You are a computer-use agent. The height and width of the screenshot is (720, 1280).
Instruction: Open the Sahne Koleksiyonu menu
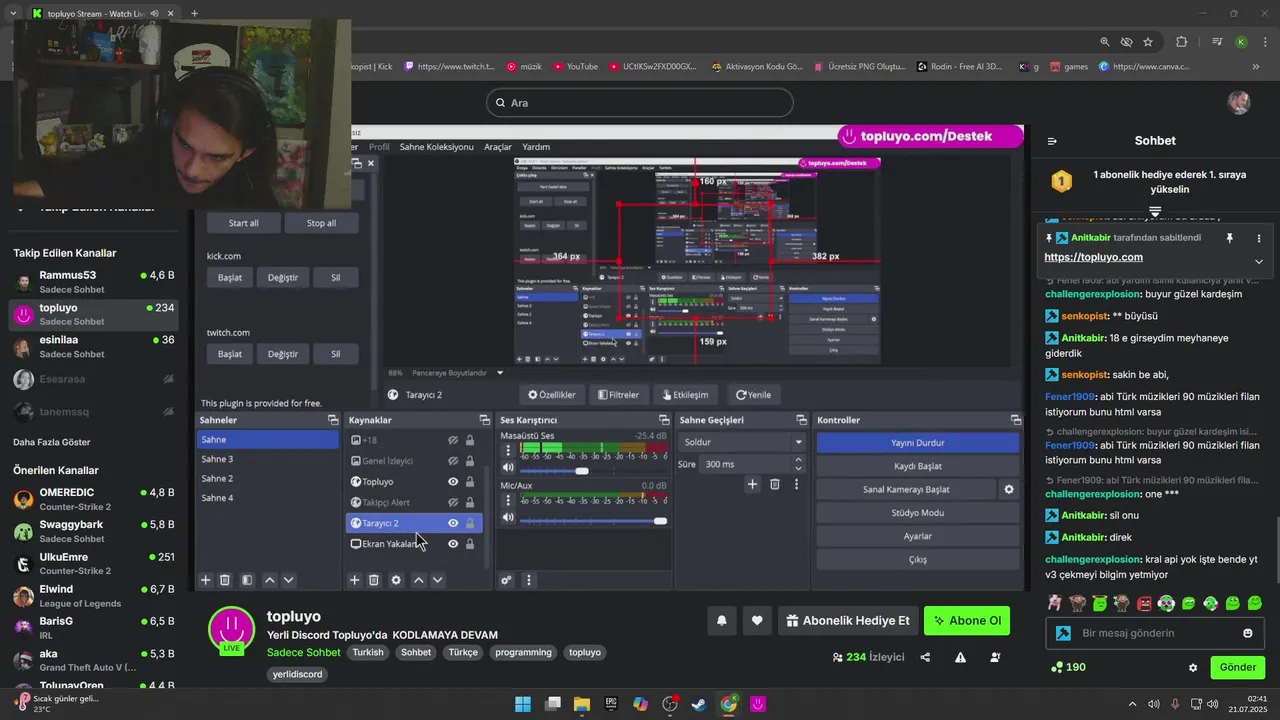pyautogui.click(x=436, y=147)
